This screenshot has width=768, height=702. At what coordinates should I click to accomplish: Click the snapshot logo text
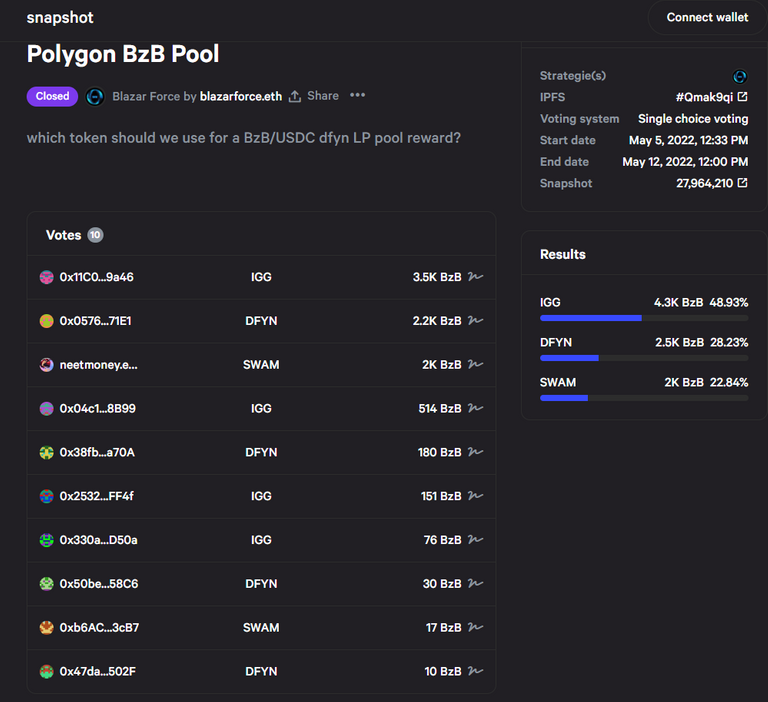point(60,18)
